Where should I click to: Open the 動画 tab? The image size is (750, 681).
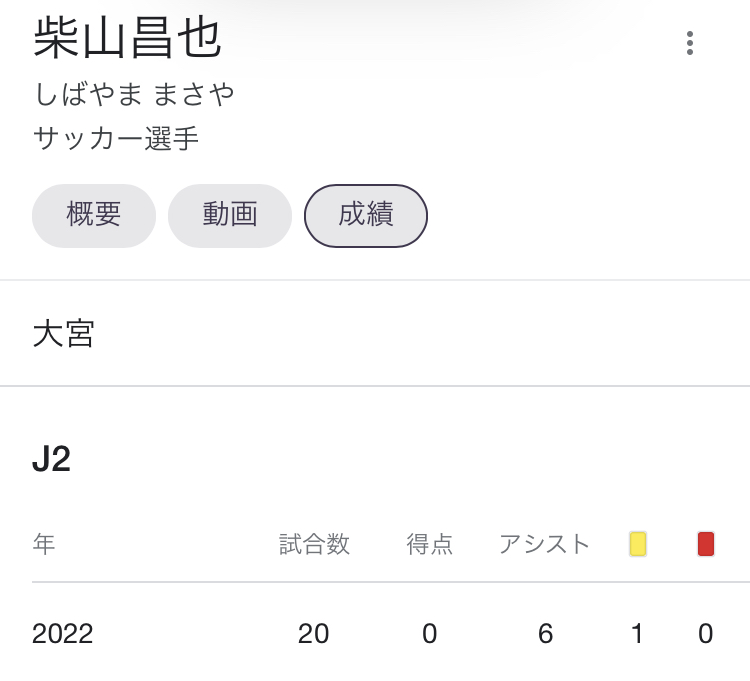click(230, 215)
